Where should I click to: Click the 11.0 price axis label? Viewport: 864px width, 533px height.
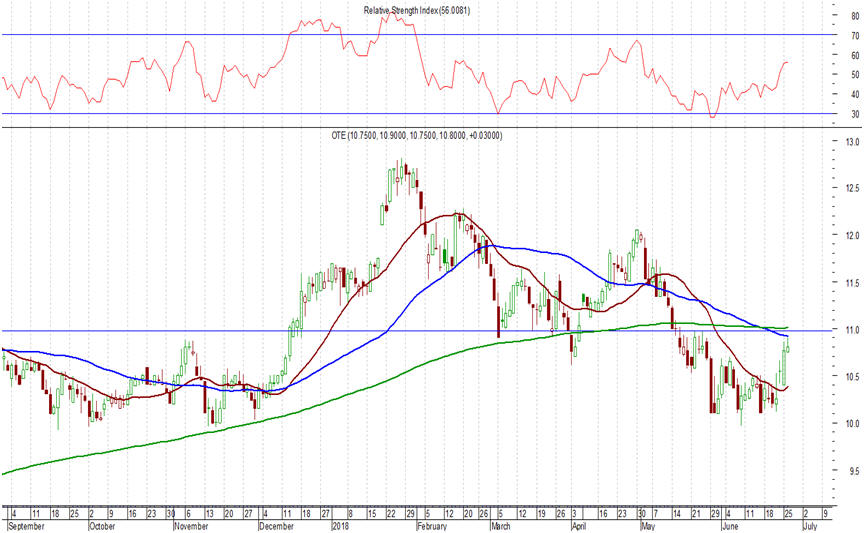852,330
